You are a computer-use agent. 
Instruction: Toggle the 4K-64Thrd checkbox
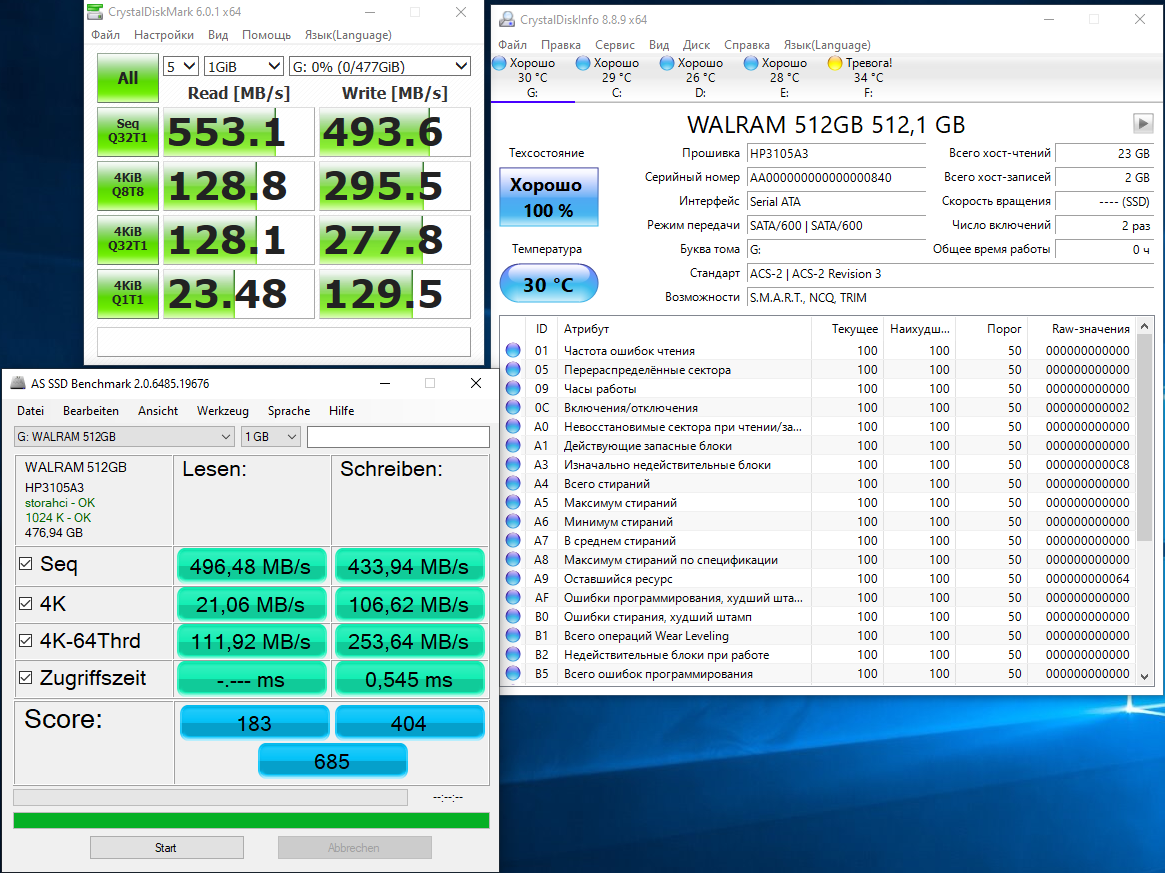(x=26, y=641)
